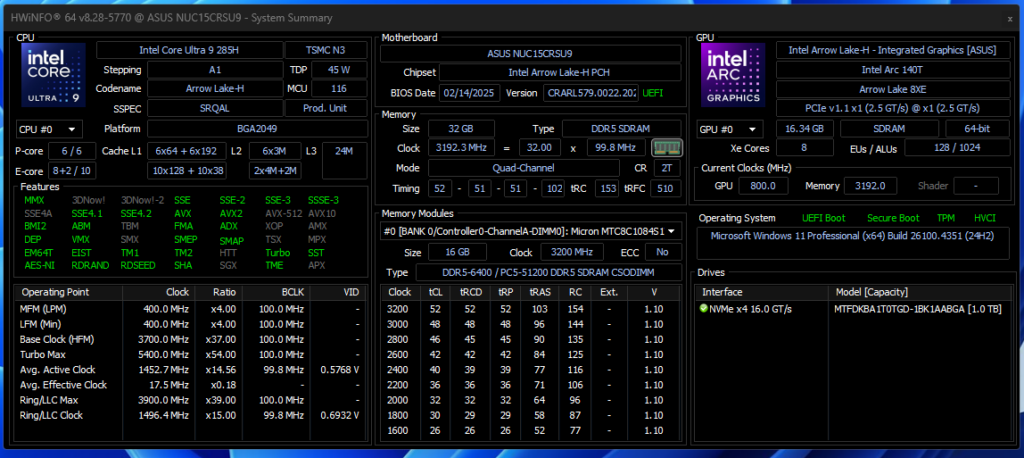The width and height of the screenshot is (1024, 458).
Task: Select the 1600 clock timing row
Action: (x=531, y=430)
